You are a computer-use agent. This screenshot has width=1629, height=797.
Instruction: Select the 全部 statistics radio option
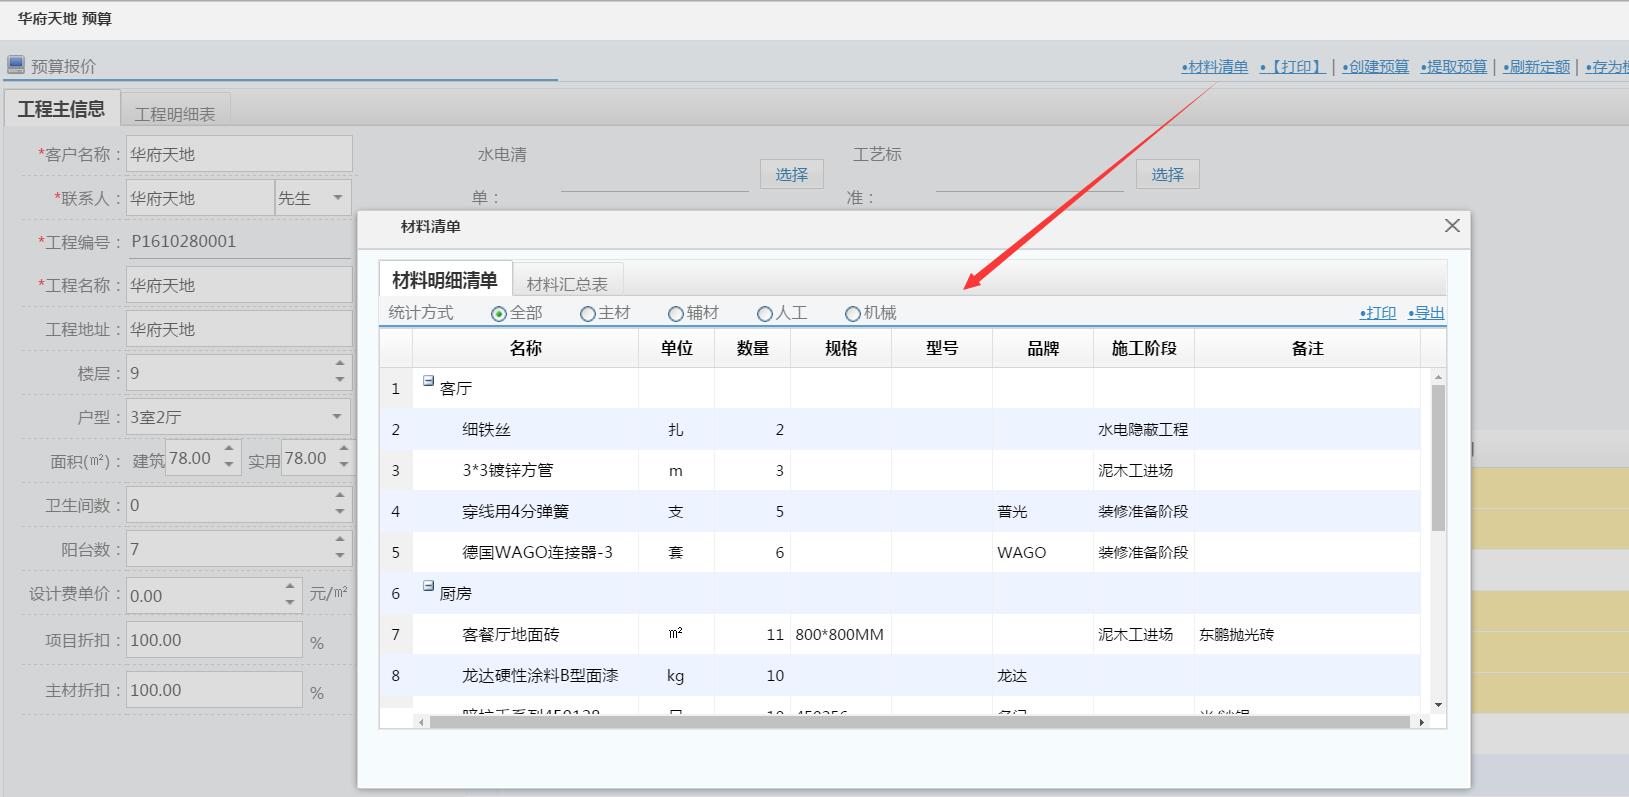499,314
